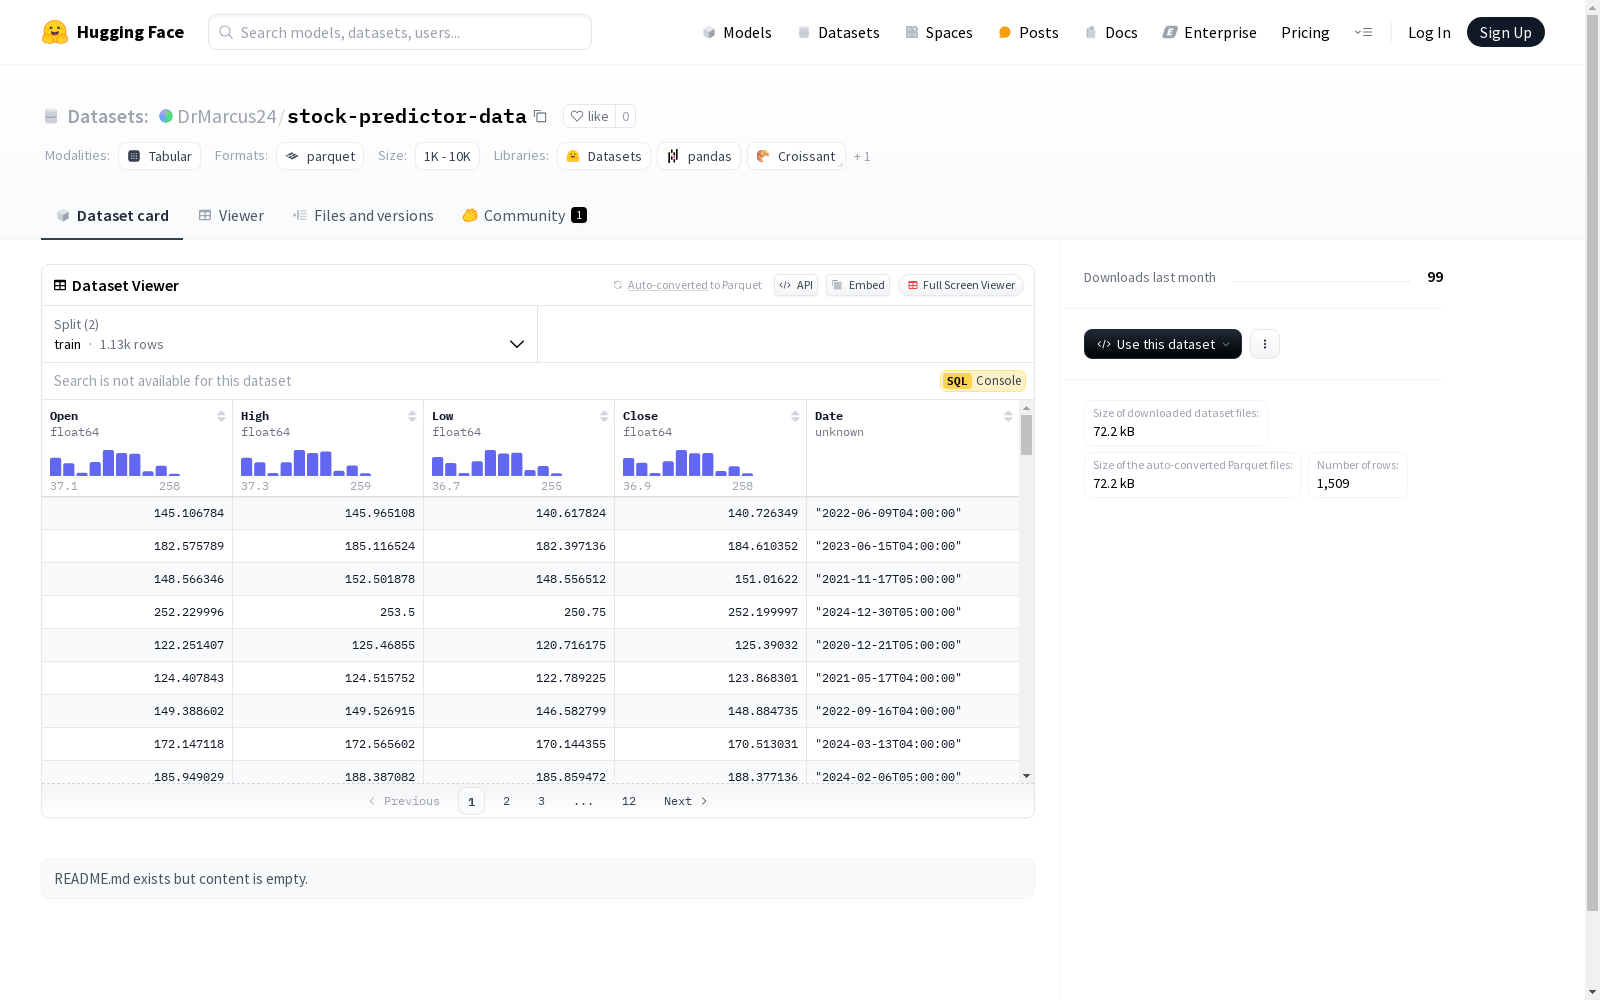Image resolution: width=1600 pixels, height=1000 pixels.
Task: Go to Datasets in top navigation
Action: point(838,32)
